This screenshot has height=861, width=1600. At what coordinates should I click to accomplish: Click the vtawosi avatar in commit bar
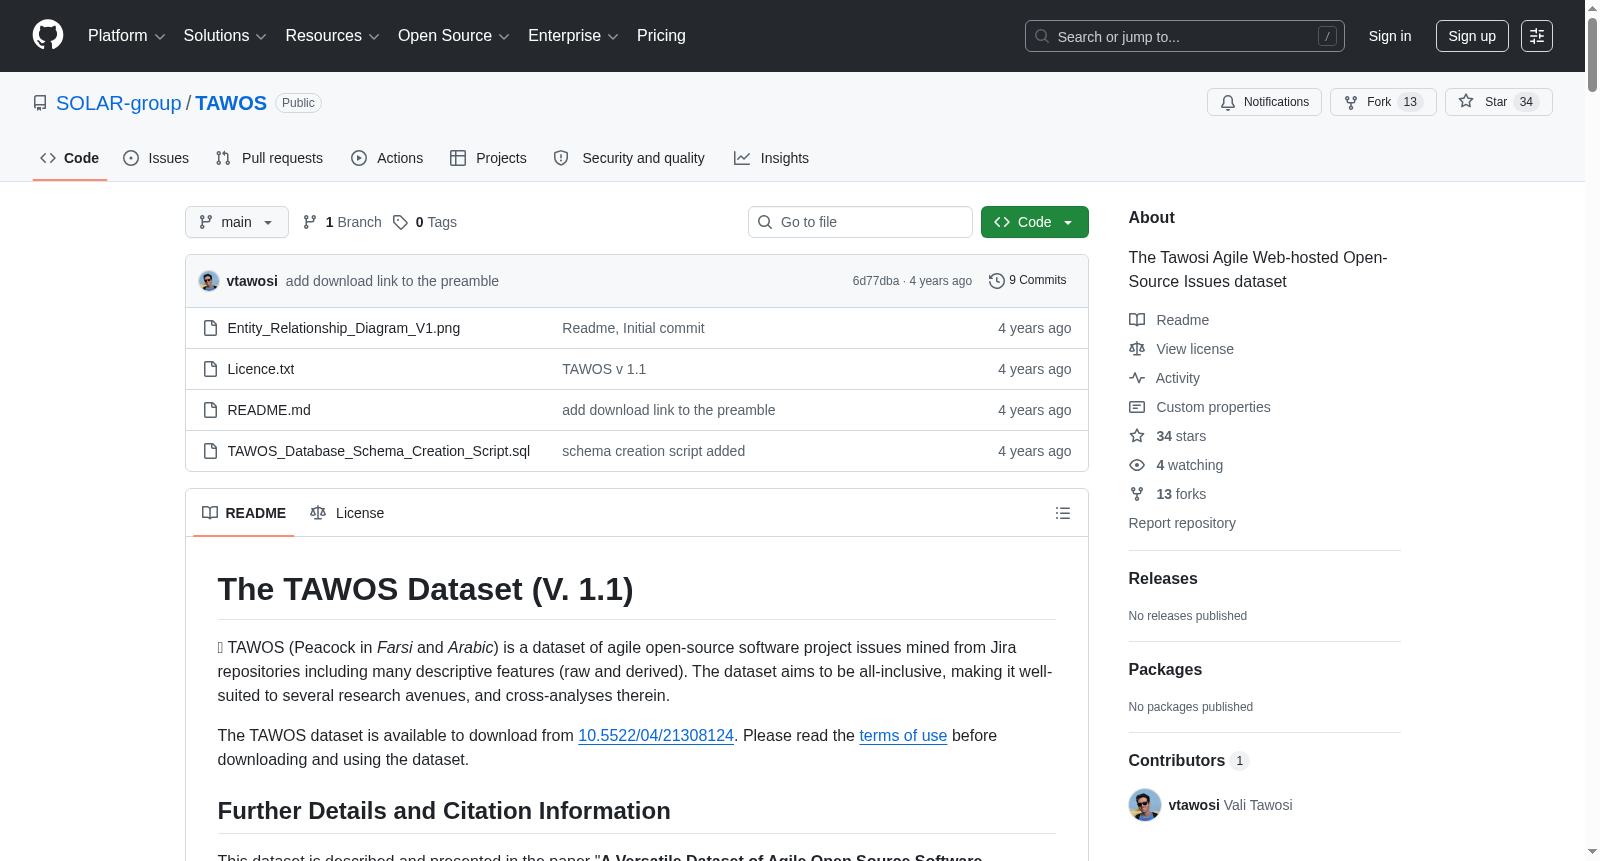(x=209, y=281)
